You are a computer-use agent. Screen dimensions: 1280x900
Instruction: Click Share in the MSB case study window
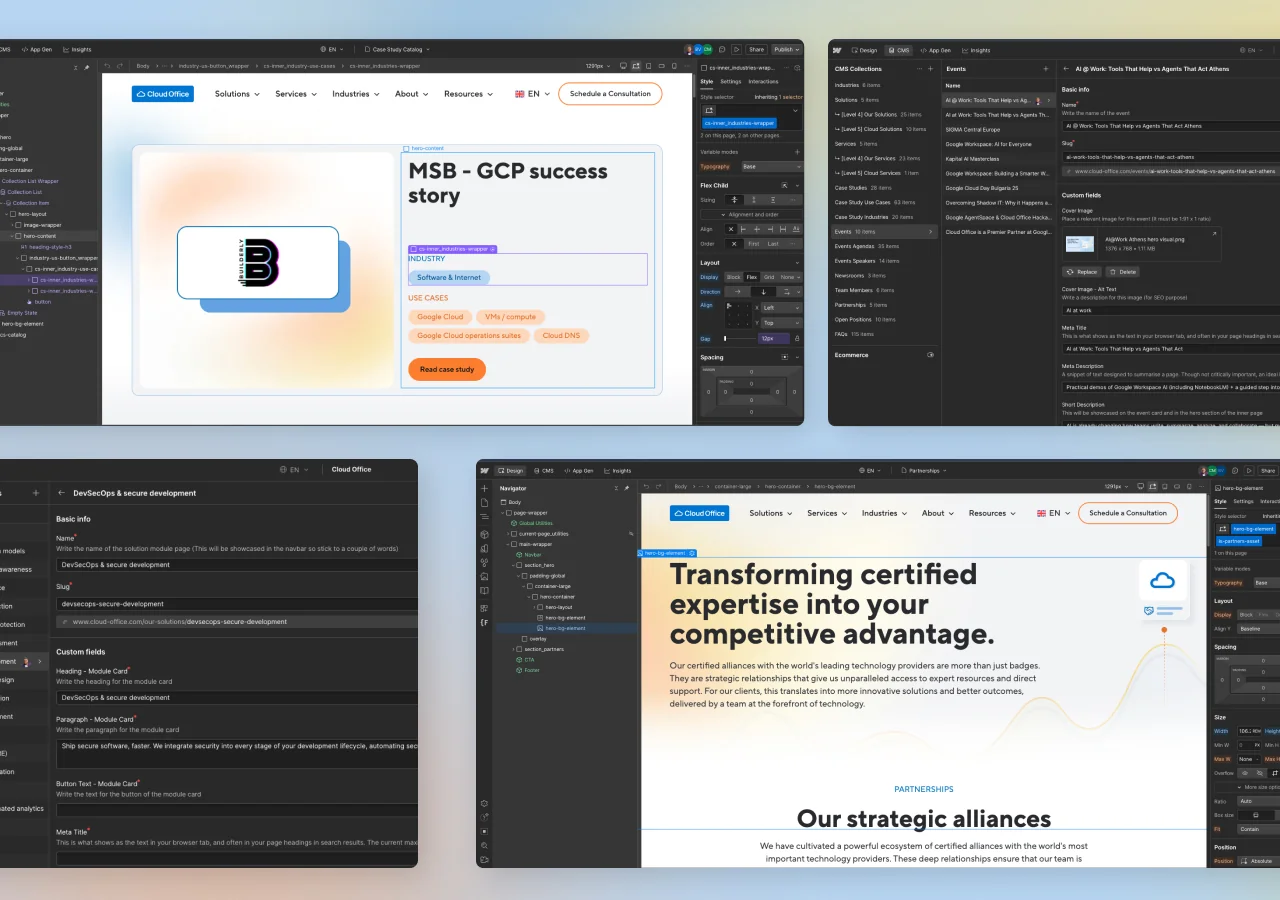pyautogui.click(x=756, y=49)
